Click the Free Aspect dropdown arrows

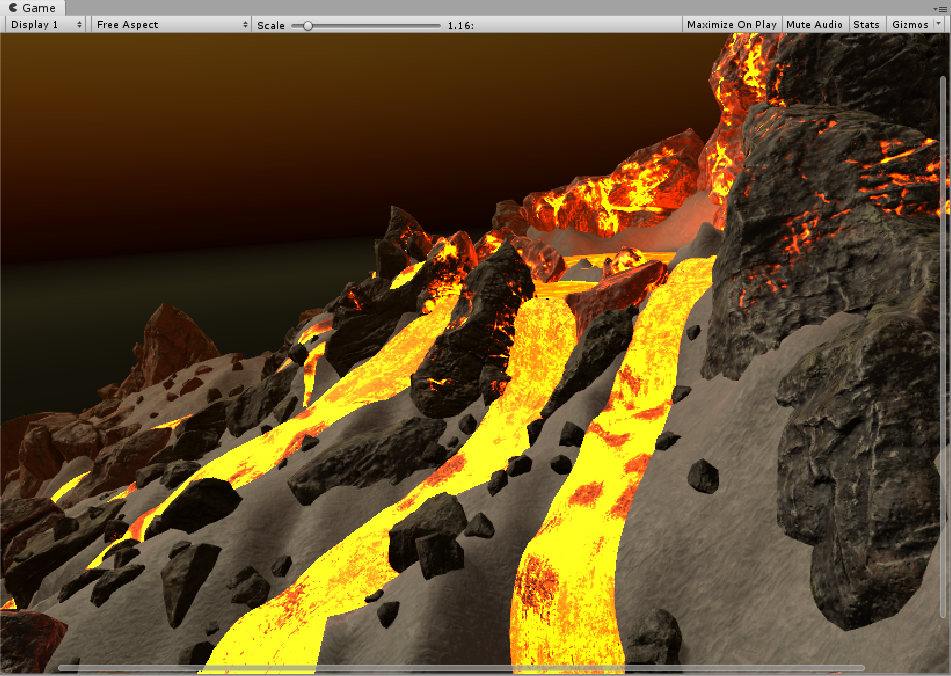pos(245,25)
